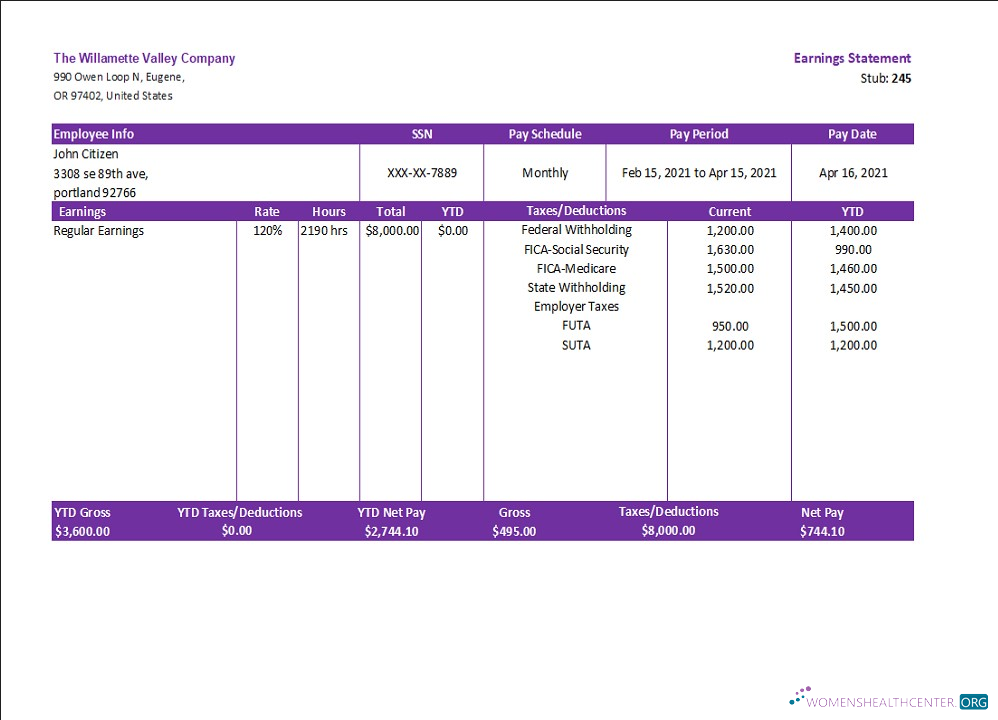998x720 pixels.
Task: Click the FUTA current amount 950.00
Action: coord(730,326)
